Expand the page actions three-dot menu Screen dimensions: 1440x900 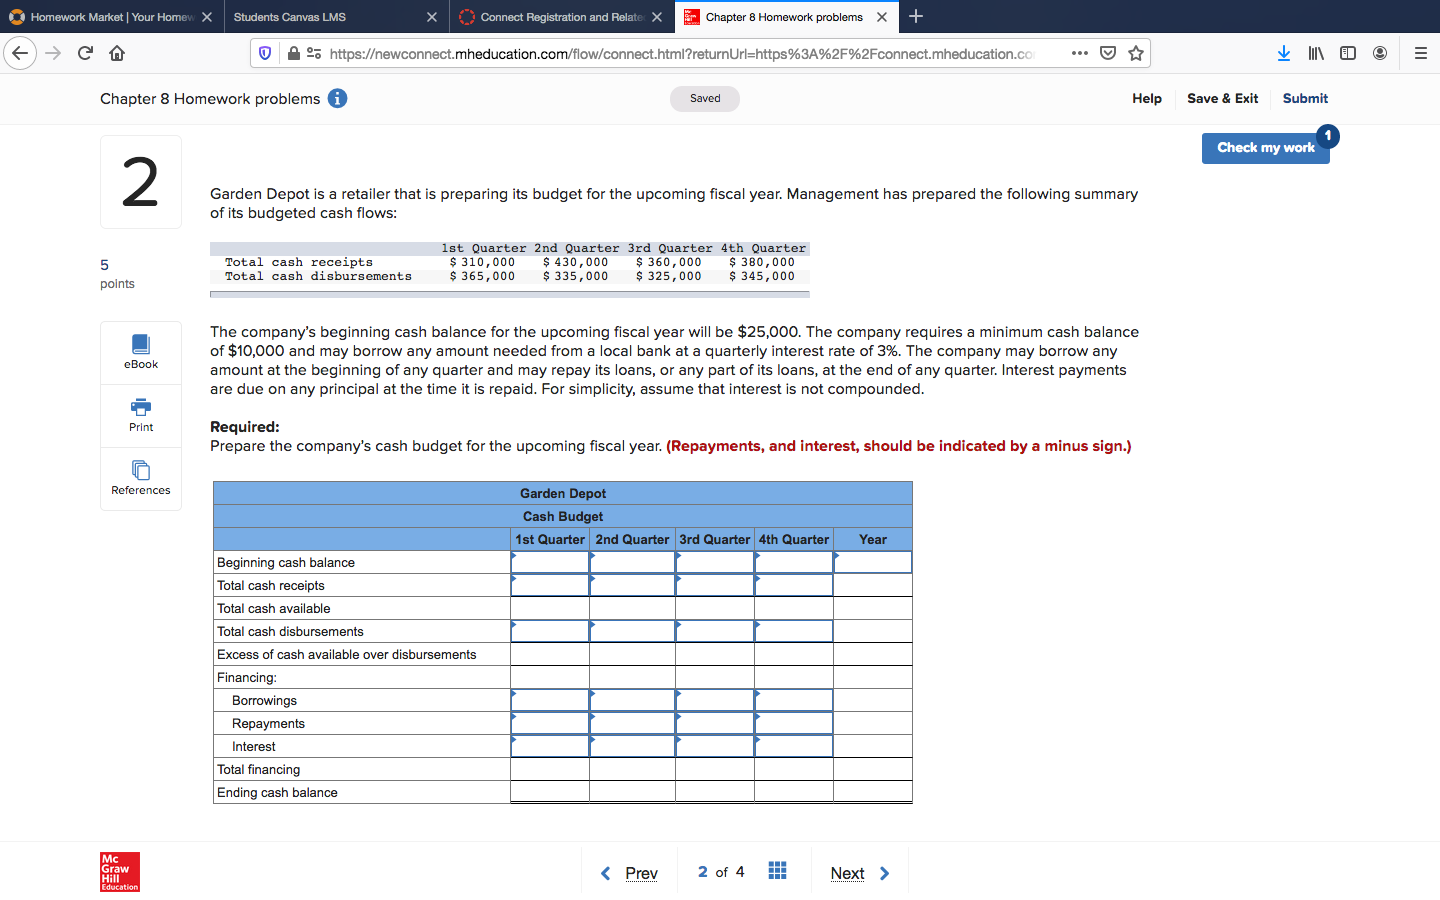(x=1080, y=53)
